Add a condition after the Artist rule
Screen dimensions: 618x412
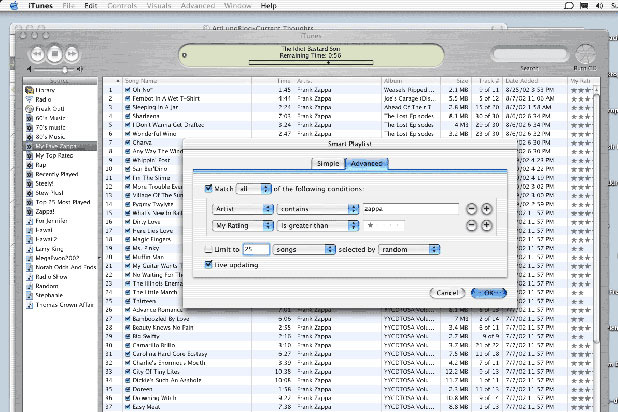click(x=486, y=208)
